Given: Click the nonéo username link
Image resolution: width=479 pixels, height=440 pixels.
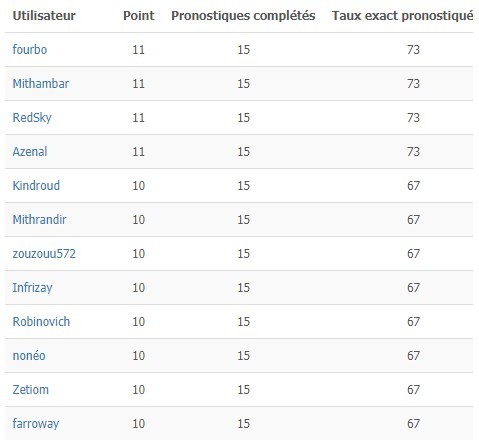Looking at the screenshot, I should [x=29, y=356].
